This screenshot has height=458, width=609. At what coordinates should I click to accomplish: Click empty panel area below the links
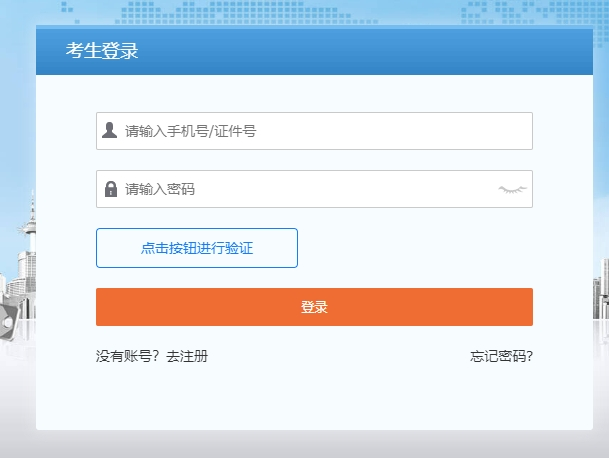point(314,398)
